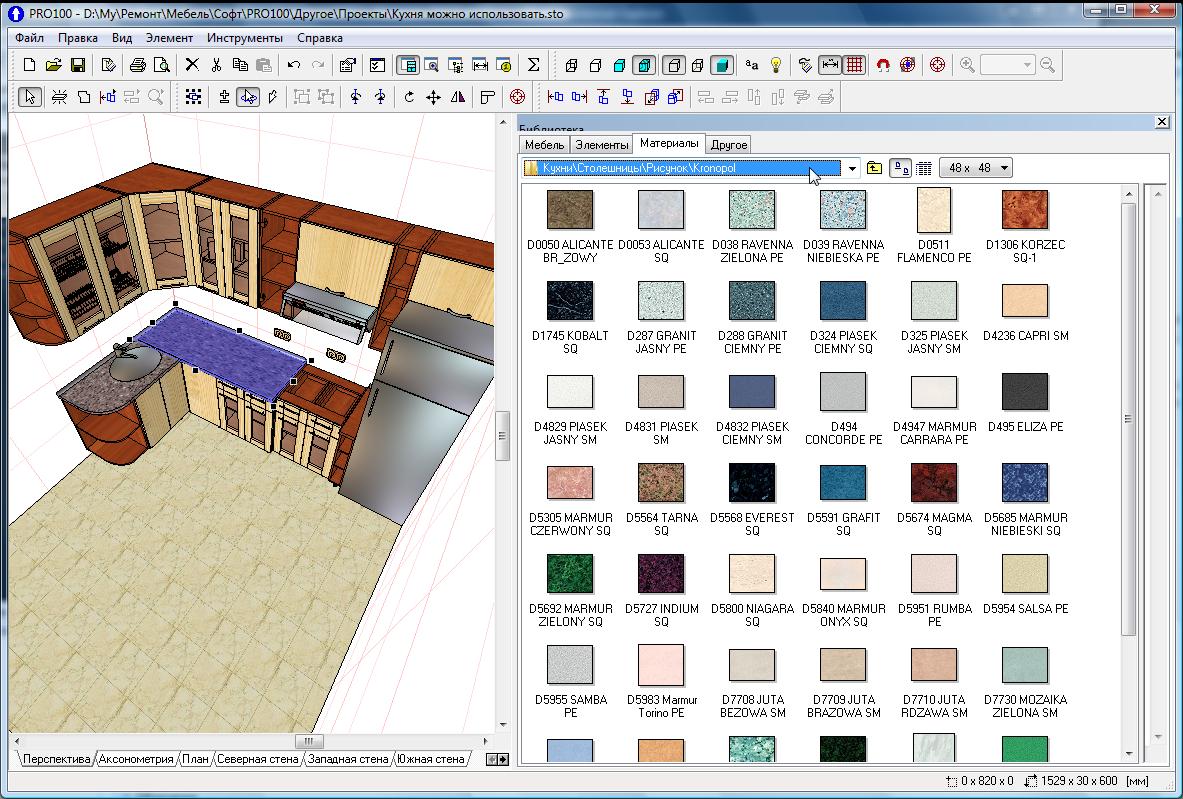Switch to the Аксонометрия view tab
The width and height of the screenshot is (1183, 799).
tap(136, 759)
